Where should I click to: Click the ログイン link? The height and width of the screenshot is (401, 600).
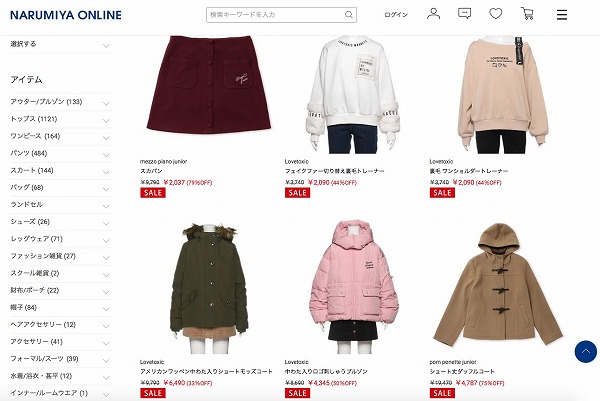(x=396, y=15)
